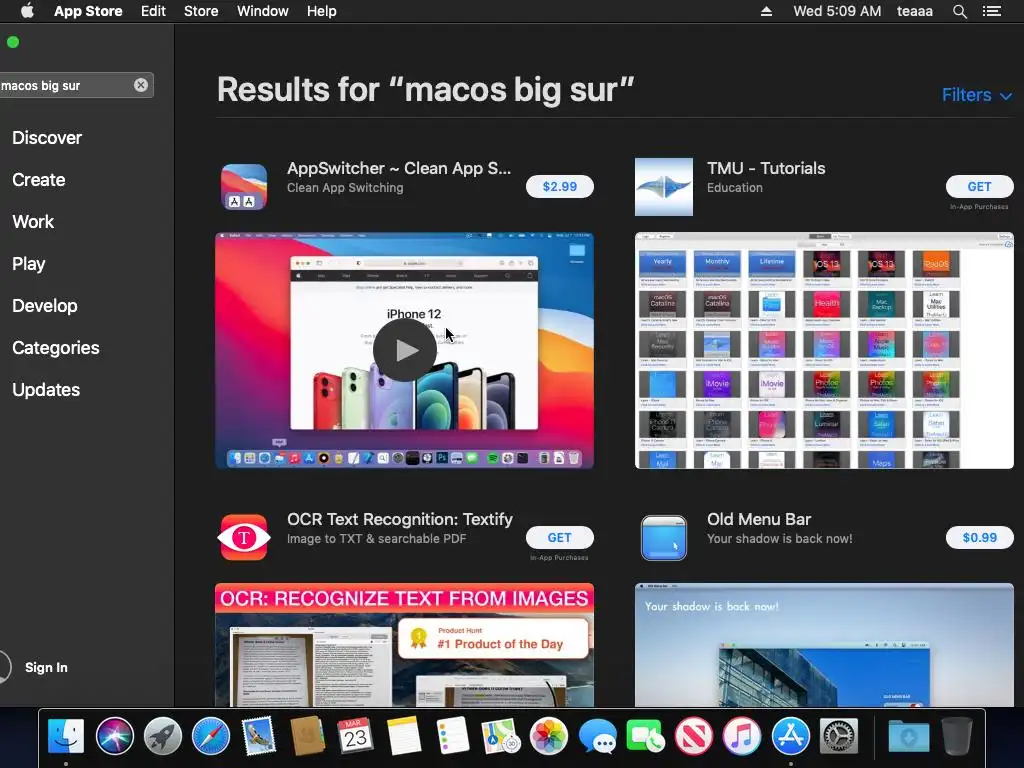Viewport: 1024px width, 768px height.
Task: Open the Textify OCR screenshot preview
Action: [404, 645]
